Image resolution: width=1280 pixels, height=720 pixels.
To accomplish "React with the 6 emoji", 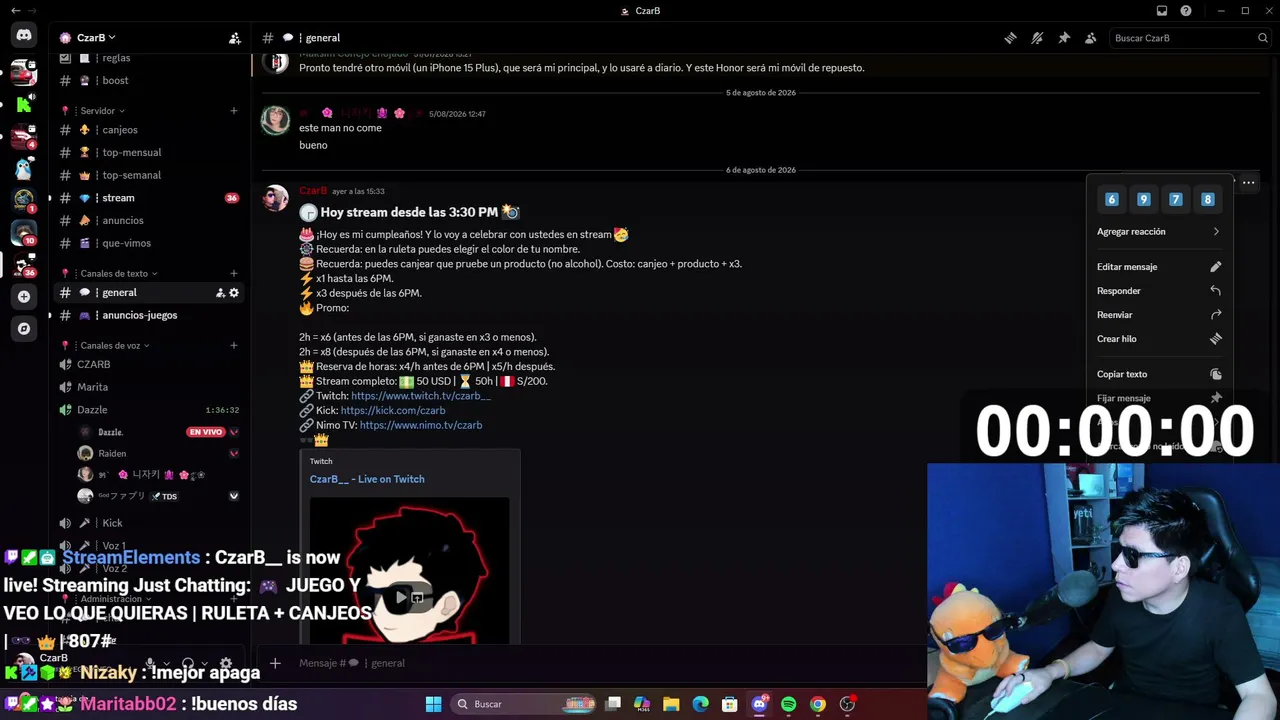I will (x=1111, y=199).
